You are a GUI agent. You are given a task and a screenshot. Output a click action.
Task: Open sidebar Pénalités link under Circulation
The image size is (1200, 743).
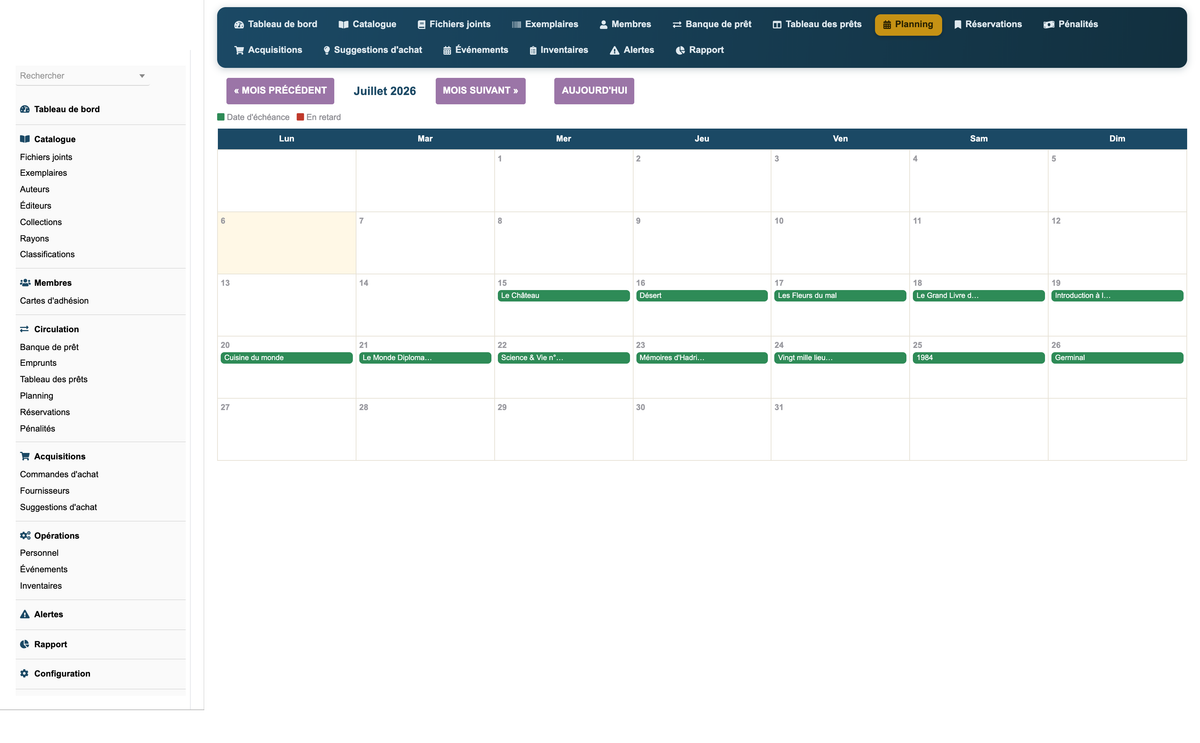(37, 428)
